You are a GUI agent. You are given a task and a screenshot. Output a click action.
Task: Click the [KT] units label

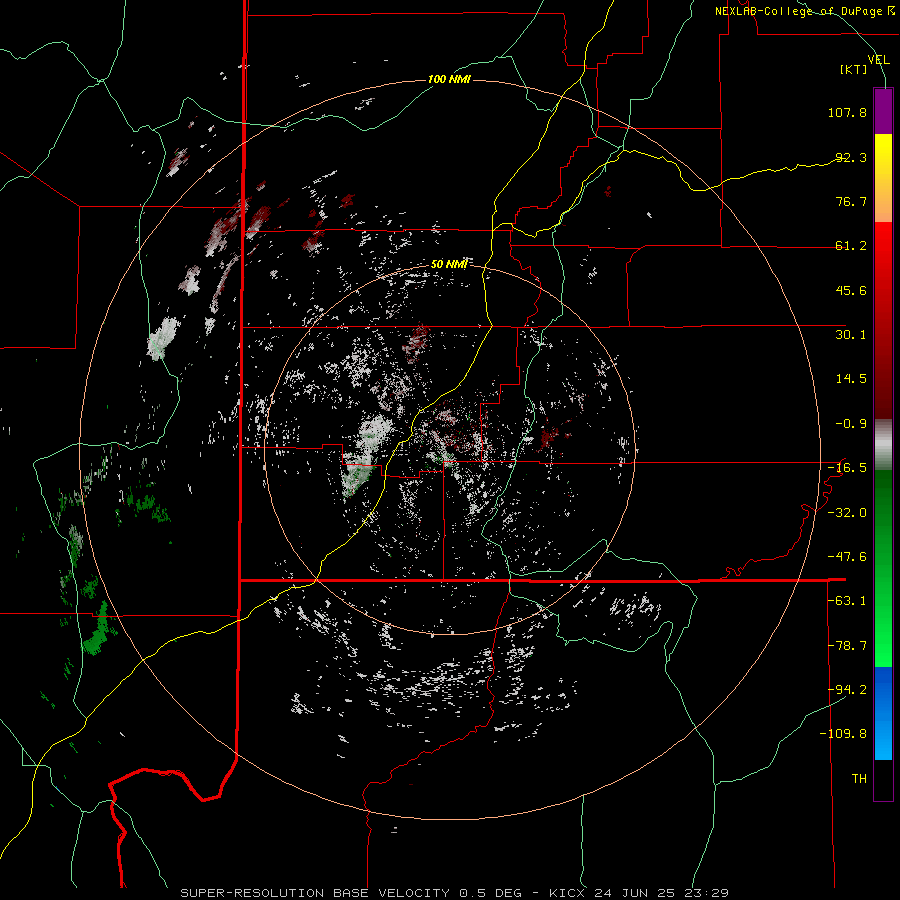coord(854,69)
